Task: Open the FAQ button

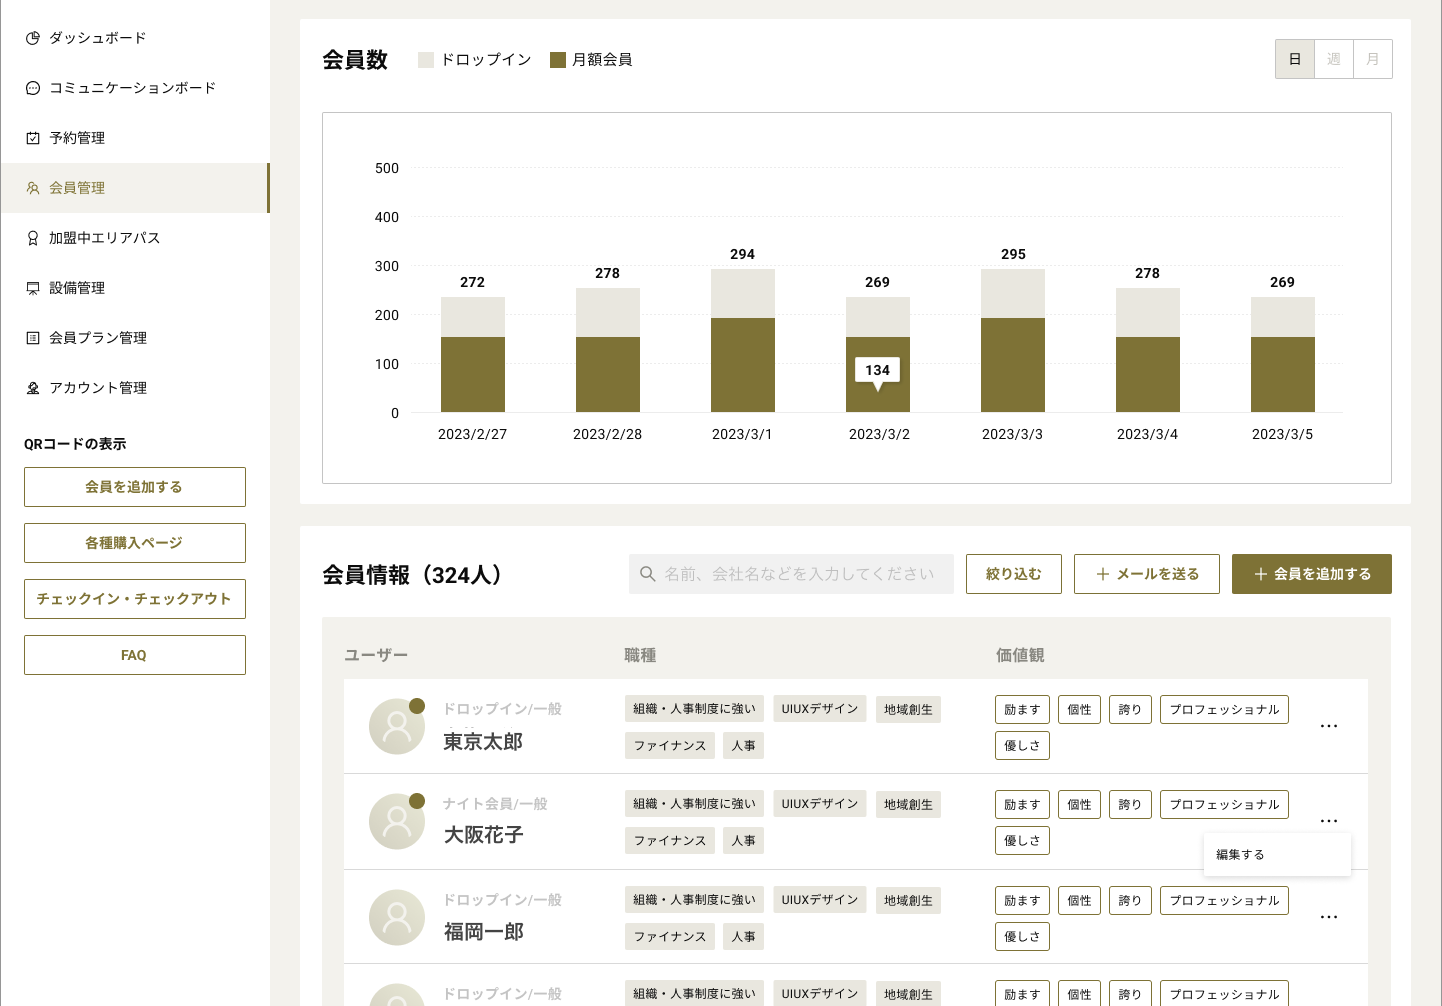Action: click(x=135, y=655)
